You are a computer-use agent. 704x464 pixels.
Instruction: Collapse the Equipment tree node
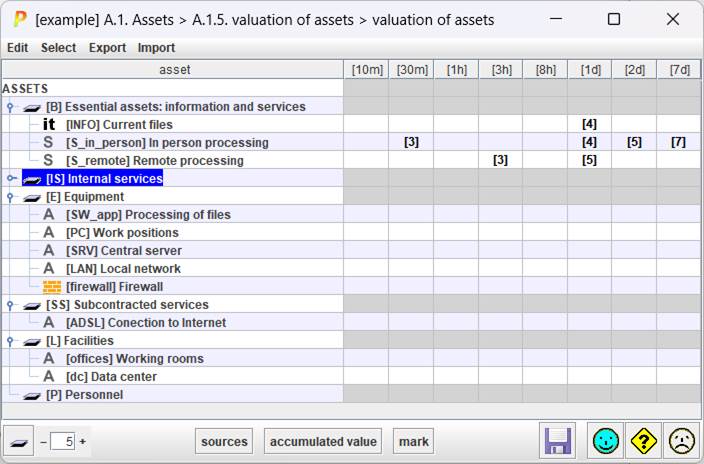10,197
